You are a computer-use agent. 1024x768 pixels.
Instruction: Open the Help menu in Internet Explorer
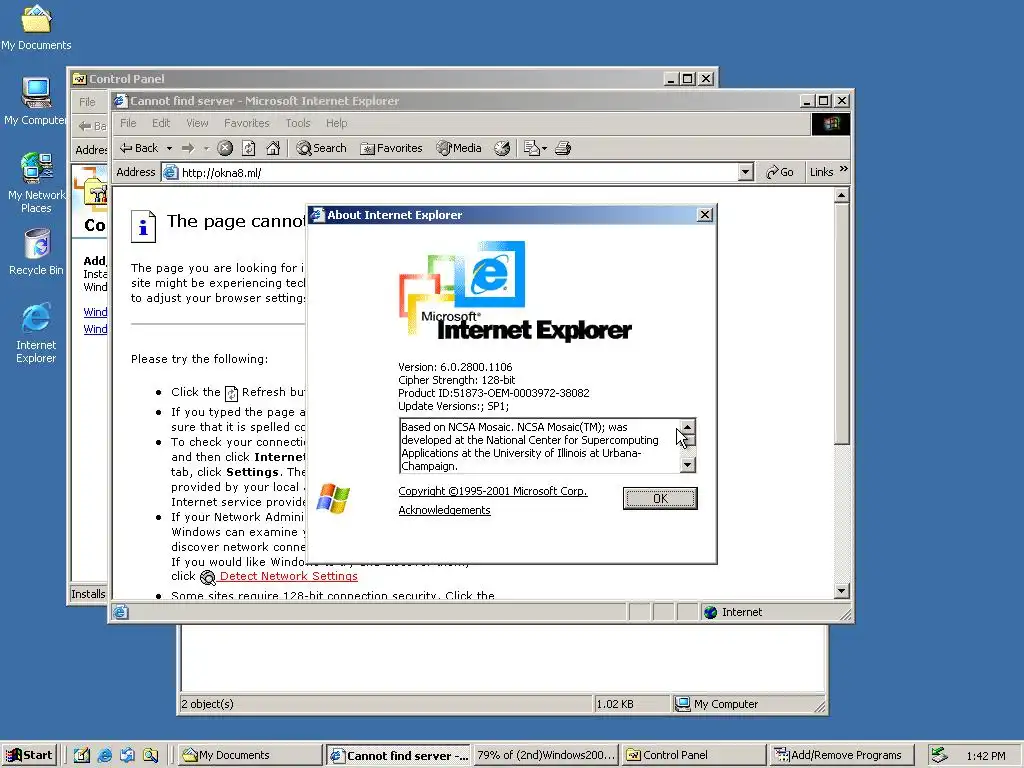tap(336, 123)
